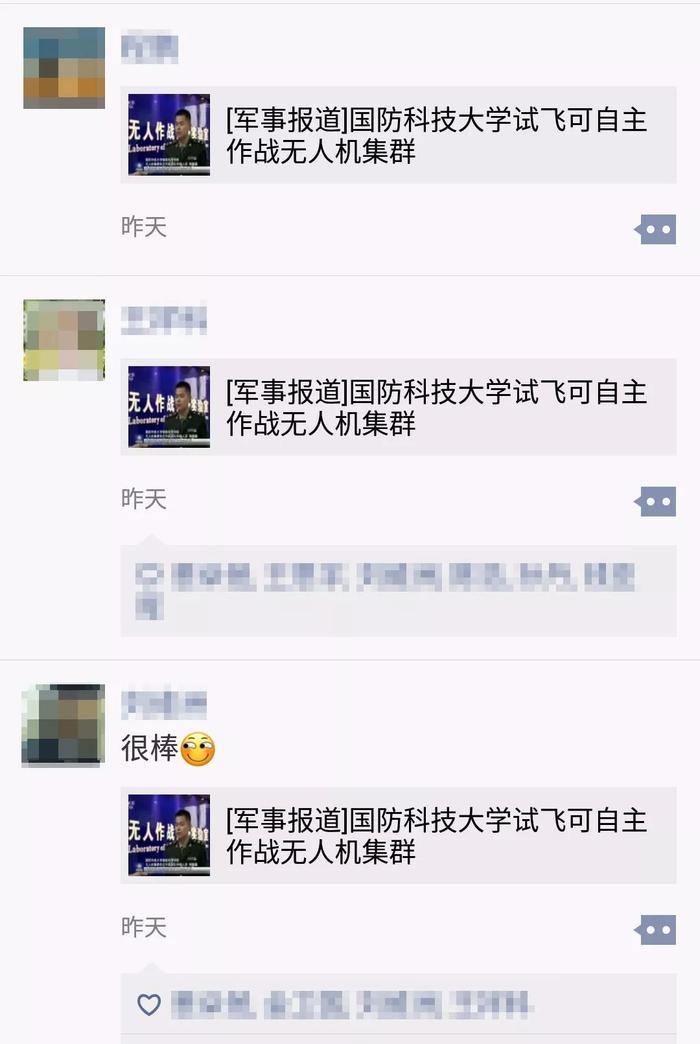Screen dimensions: 700x1044
Task: Open comment menu on second post
Action: point(655,501)
